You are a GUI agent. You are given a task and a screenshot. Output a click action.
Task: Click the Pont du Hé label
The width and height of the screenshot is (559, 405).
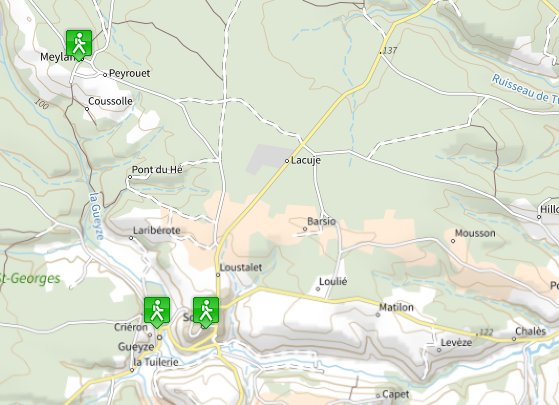point(157,169)
